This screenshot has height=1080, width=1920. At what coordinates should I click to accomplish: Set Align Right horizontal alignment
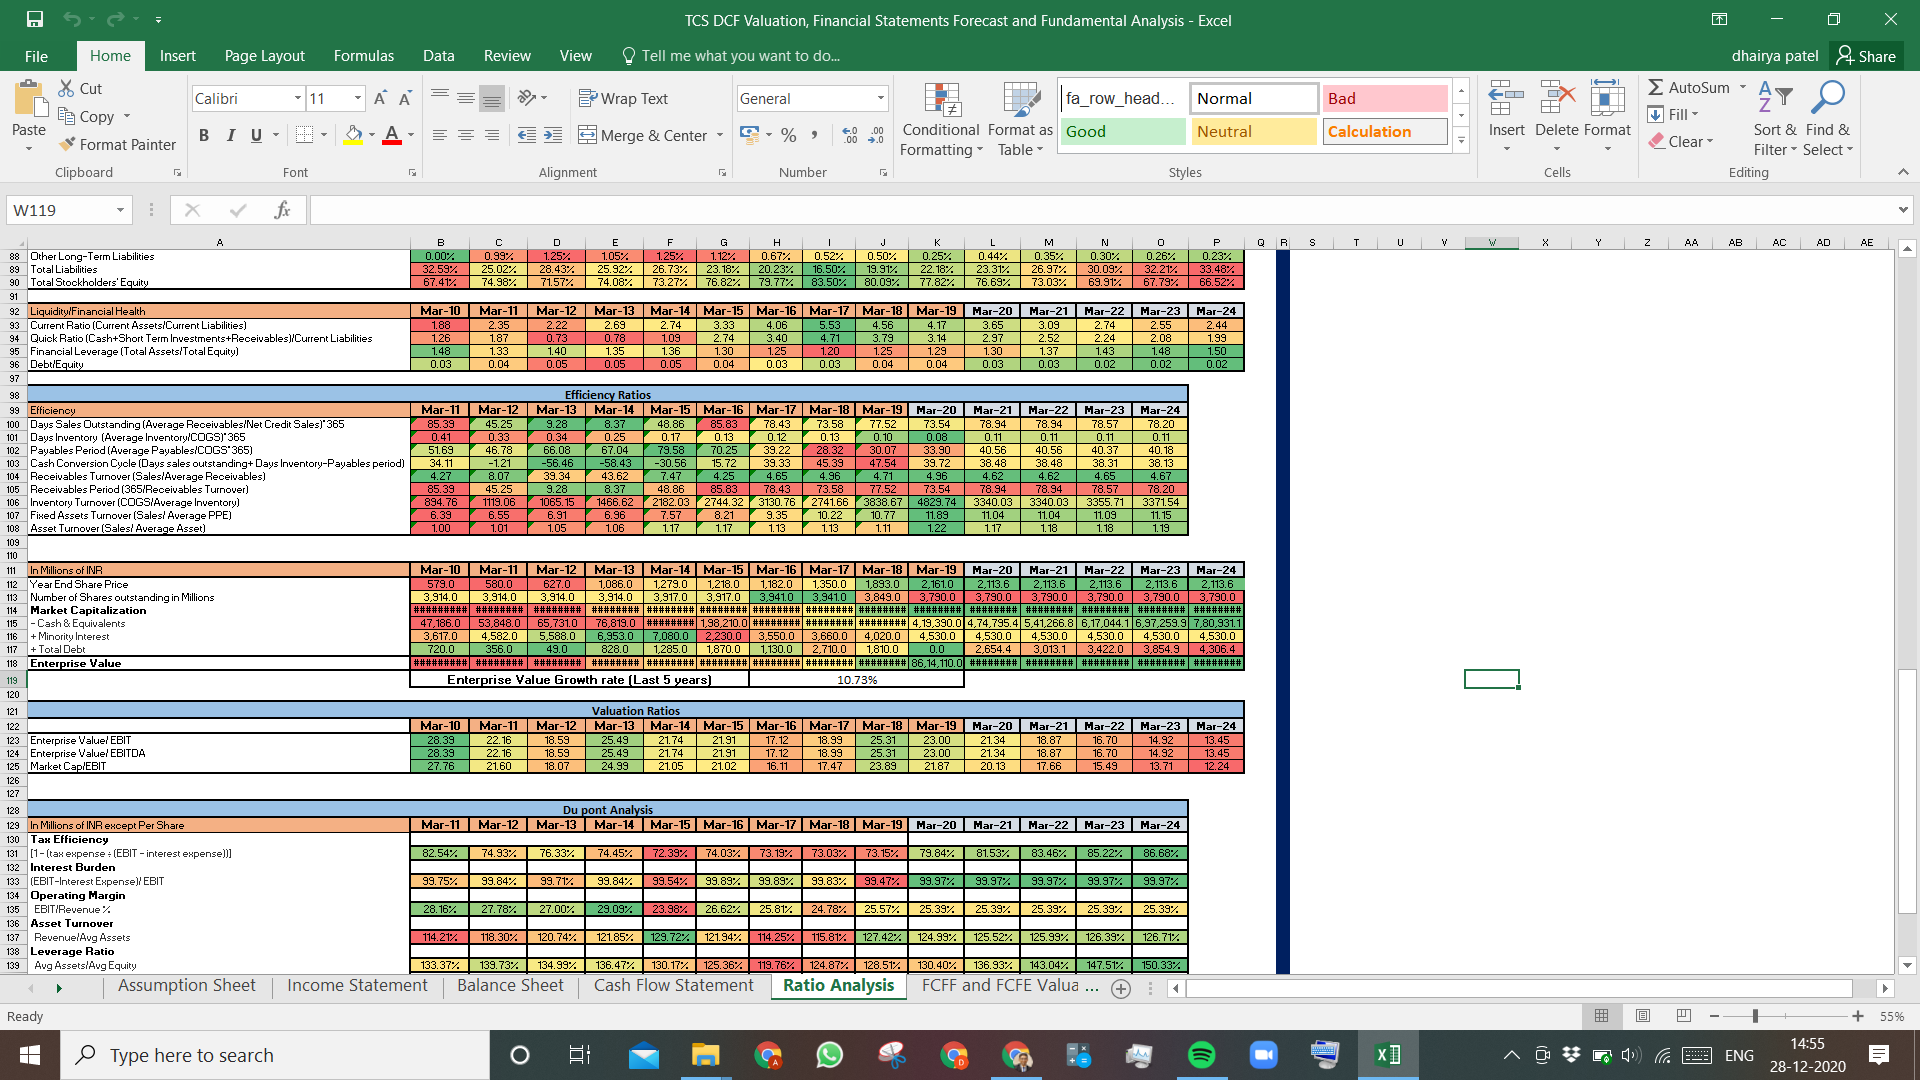point(491,135)
